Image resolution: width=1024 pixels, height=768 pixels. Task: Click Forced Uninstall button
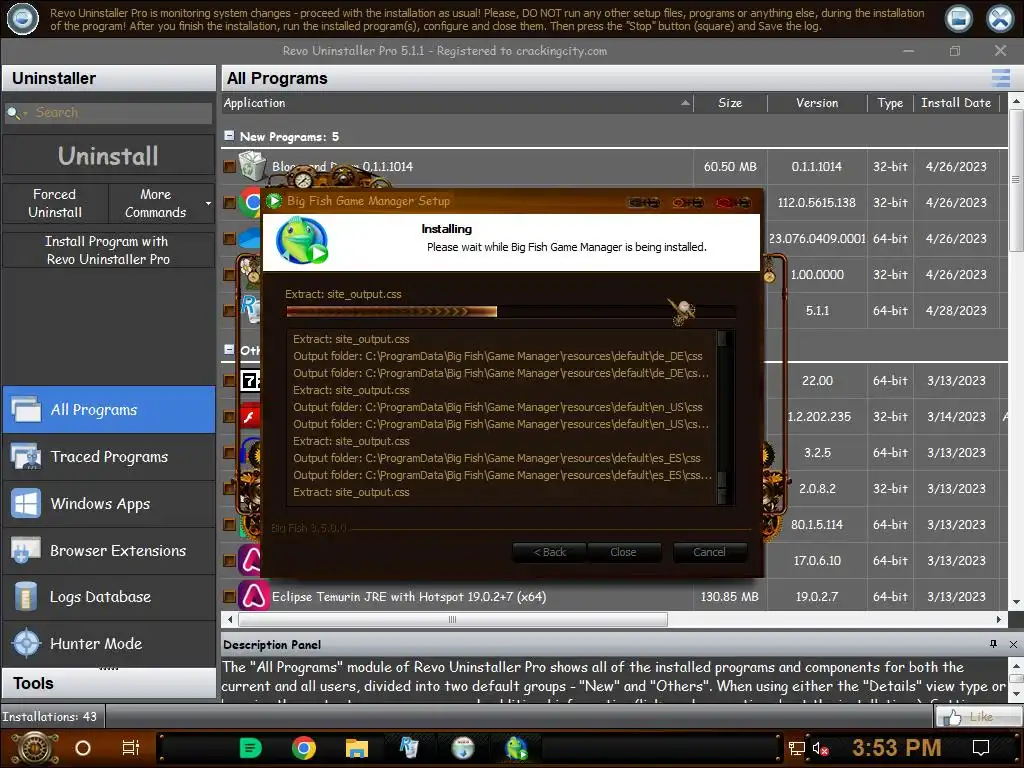[x=55, y=203]
